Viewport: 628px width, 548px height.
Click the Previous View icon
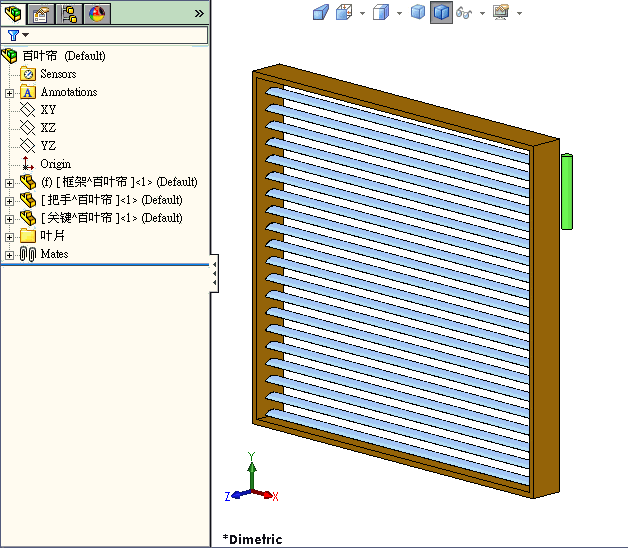coord(321,12)
